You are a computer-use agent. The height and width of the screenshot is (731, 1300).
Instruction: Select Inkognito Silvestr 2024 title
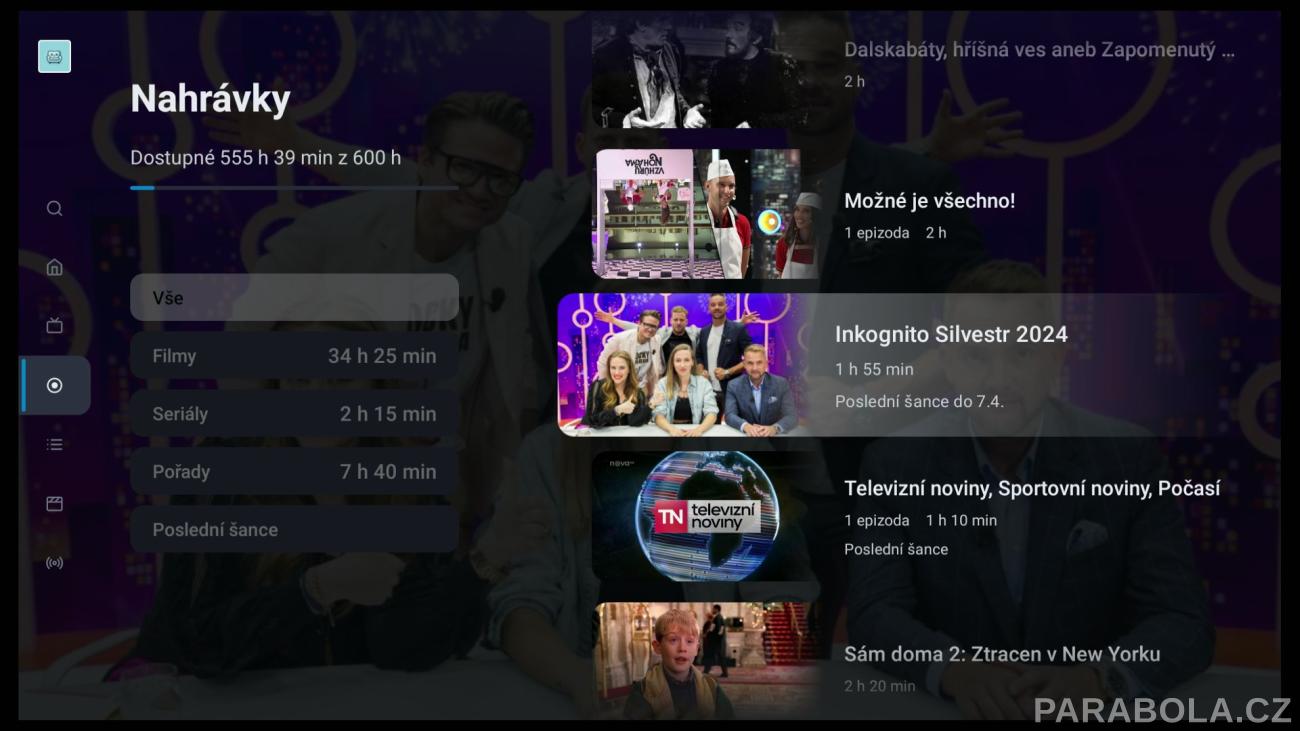(951, 334)
